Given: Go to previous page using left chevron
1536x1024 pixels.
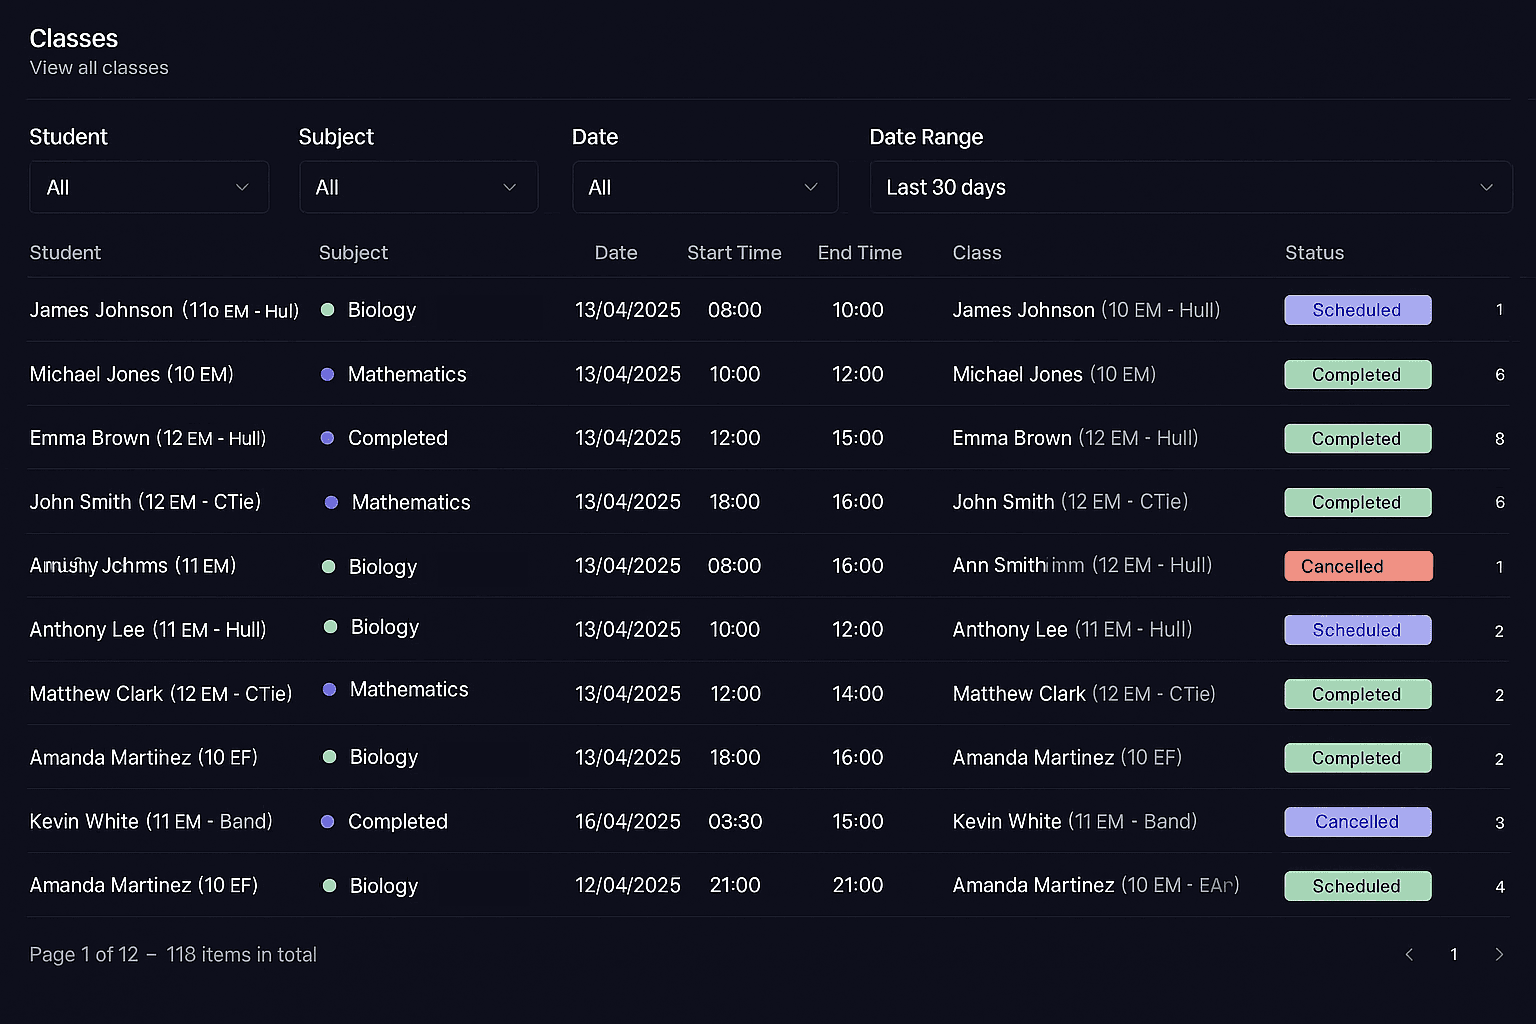Looking at the screenshot, I should click(x=1409, y=955).
